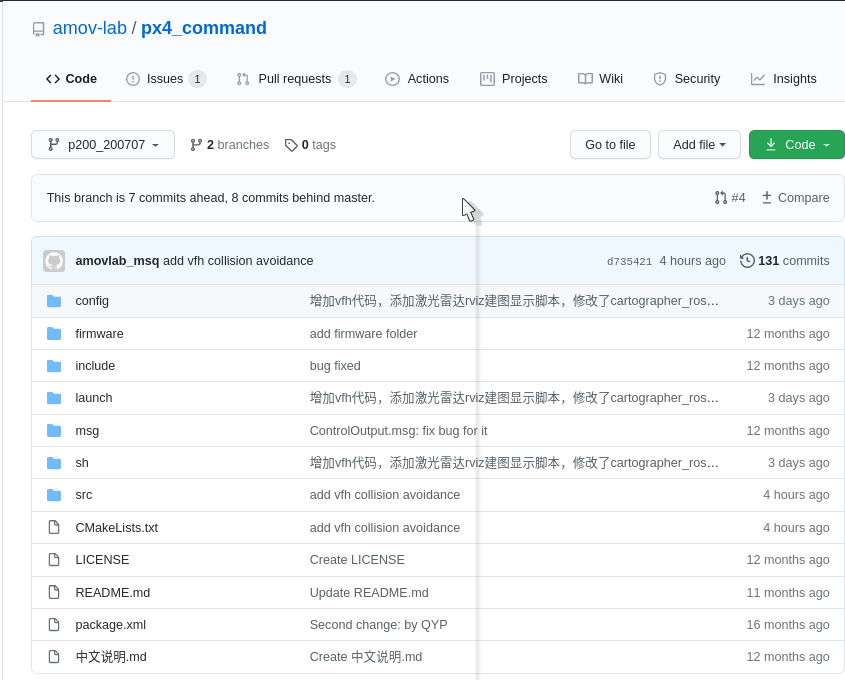
Task: Click the folder icon for launch
Action: [54, 398]
